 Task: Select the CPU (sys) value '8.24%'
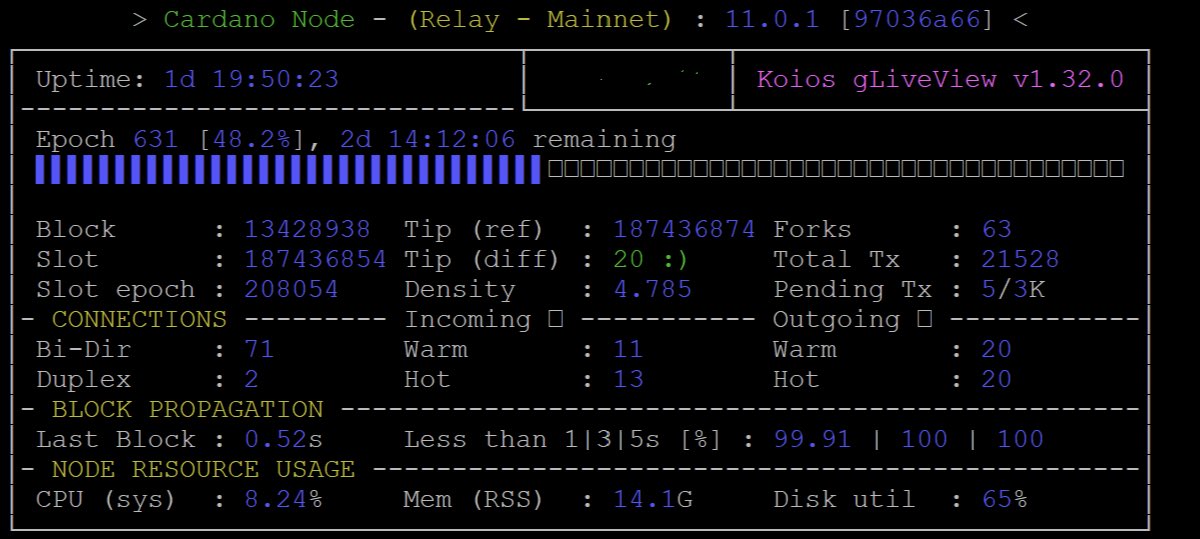click(283, 499)
